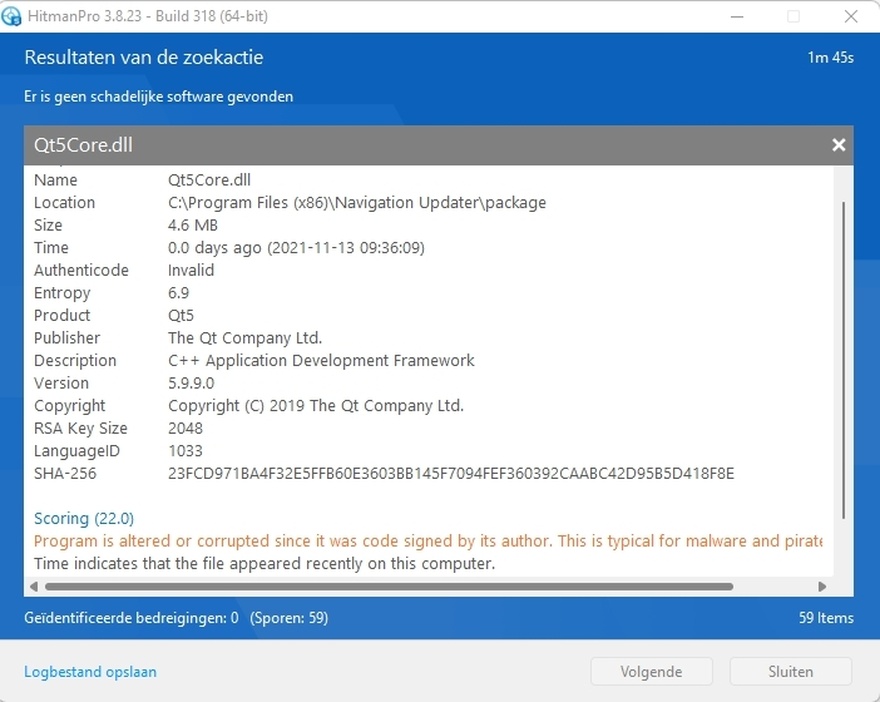
Task: Click the Qt5Core.dll panel header title
Action: click(83, 145)
